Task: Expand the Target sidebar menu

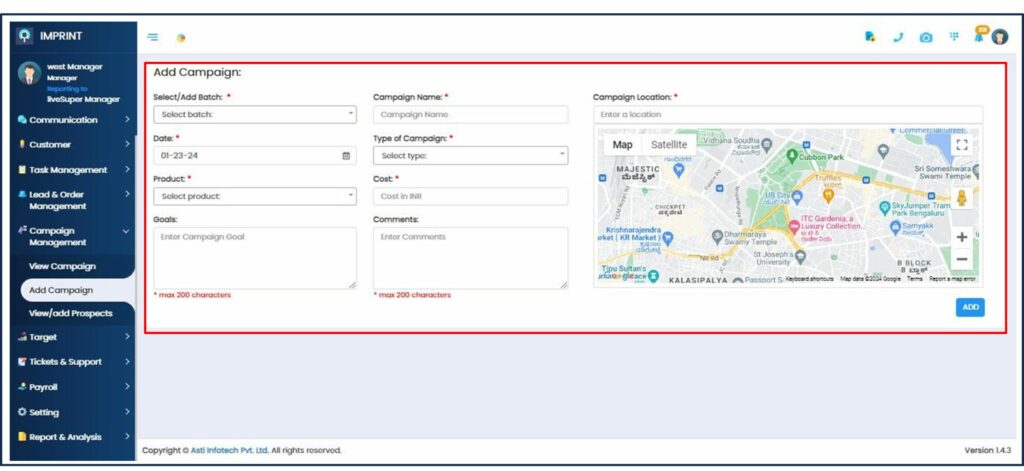Action: (74, 337)
